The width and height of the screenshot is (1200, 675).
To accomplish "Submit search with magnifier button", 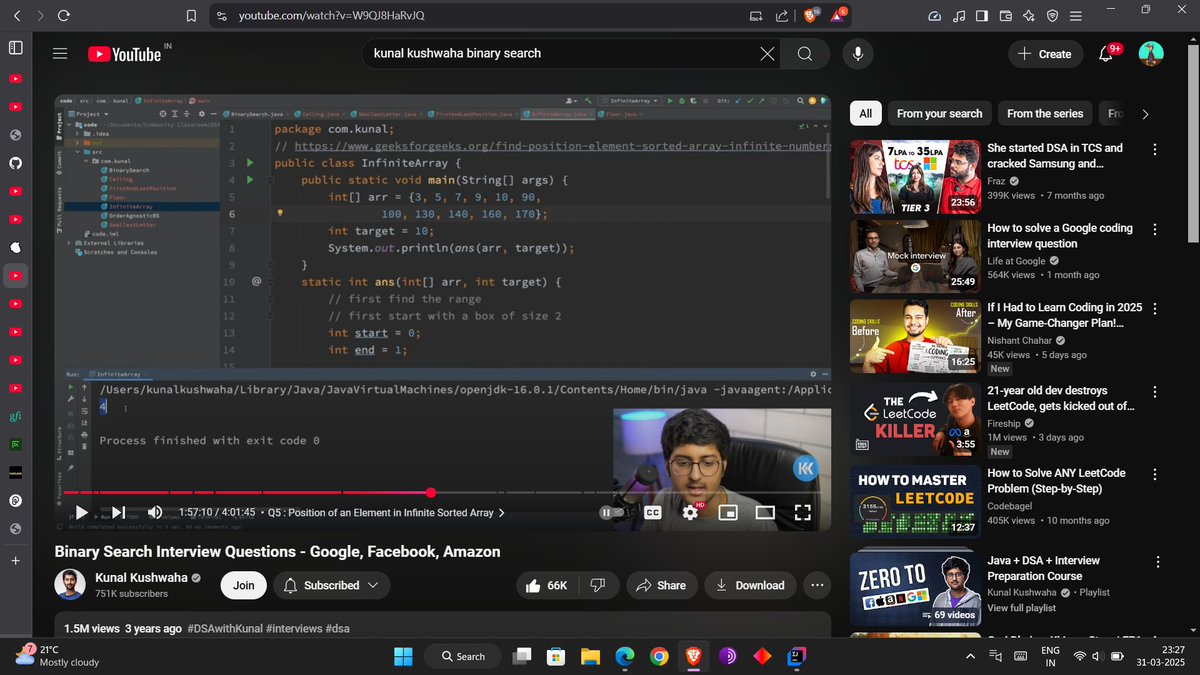I will pos(805,54).
